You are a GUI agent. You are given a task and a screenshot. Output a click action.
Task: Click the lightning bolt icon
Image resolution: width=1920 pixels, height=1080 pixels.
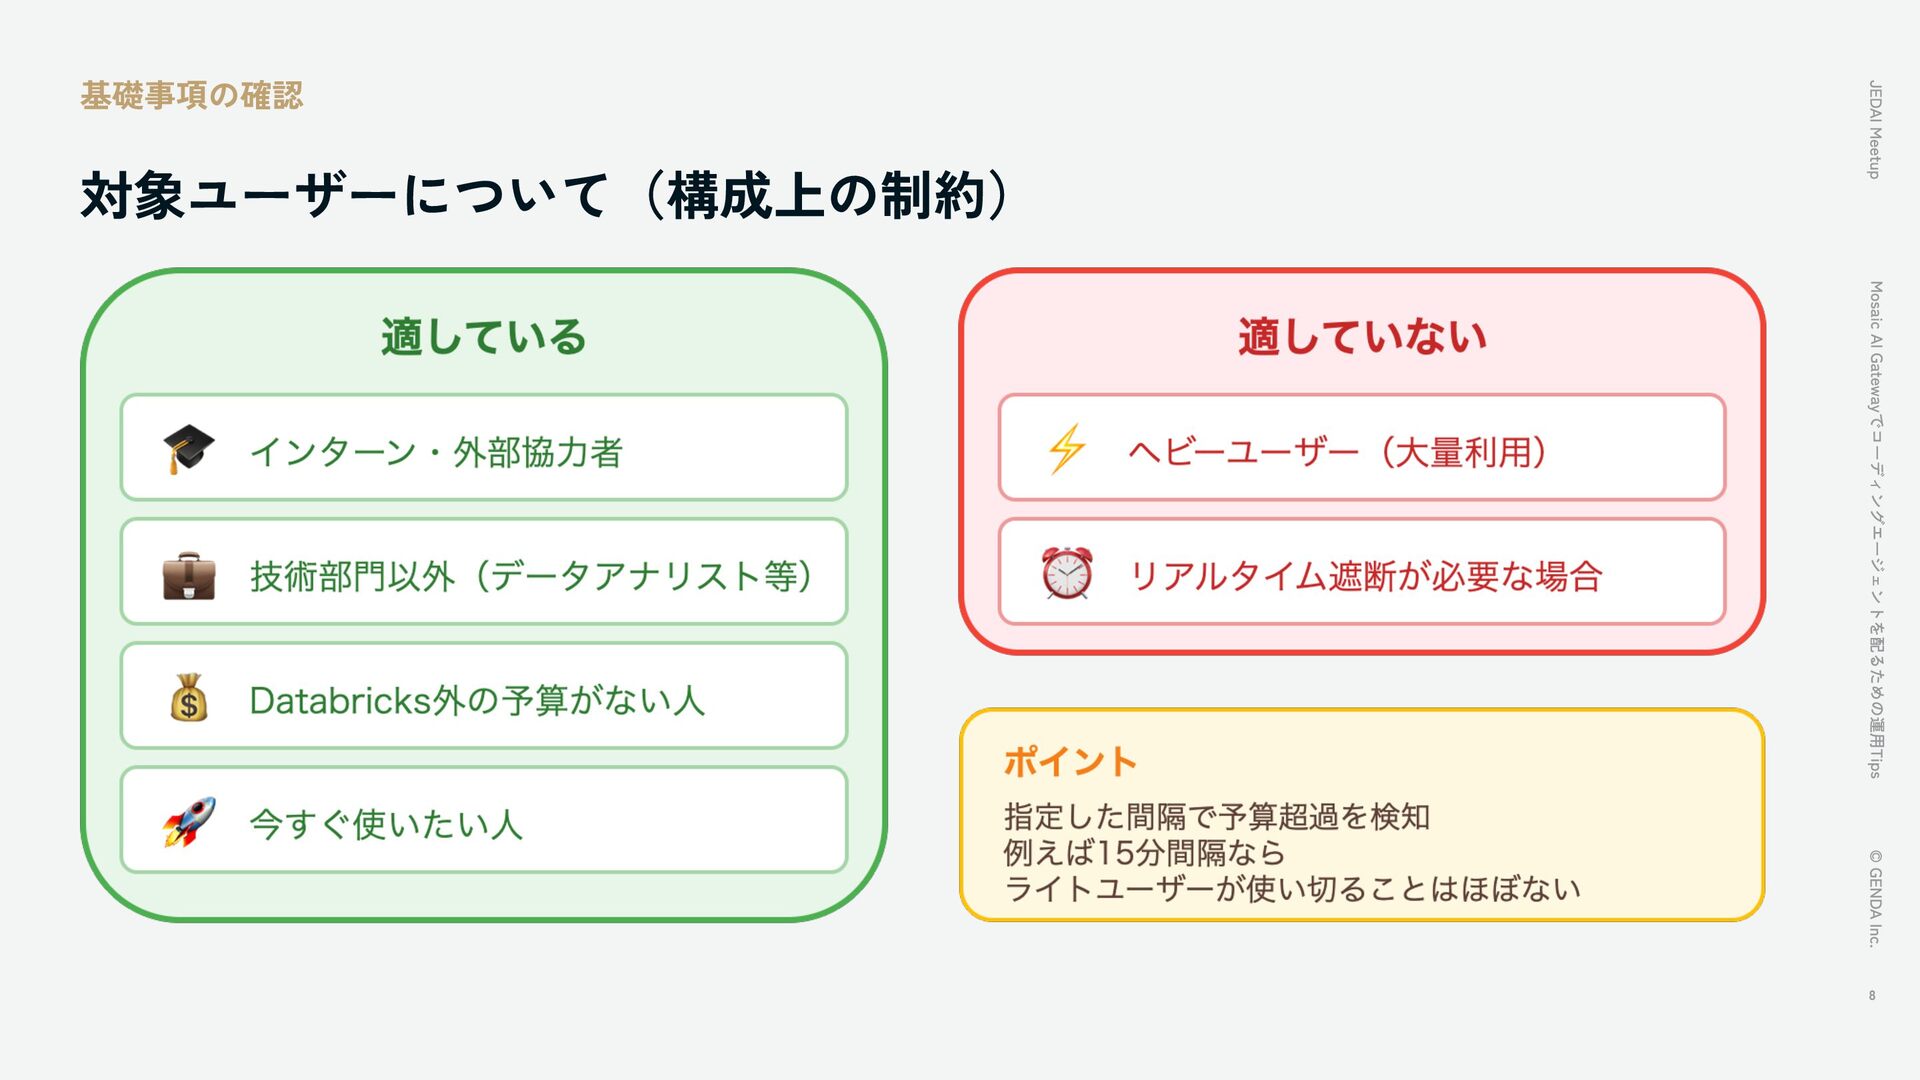click(1066, 448)
